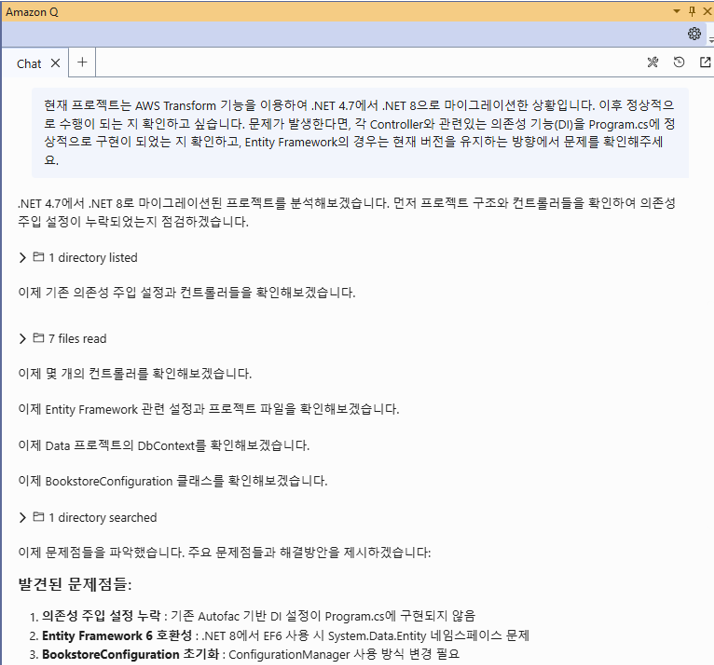Click folder icon beside '1 directory searched'
Viewport: 714px width, 665px height.
pos(39,517)
